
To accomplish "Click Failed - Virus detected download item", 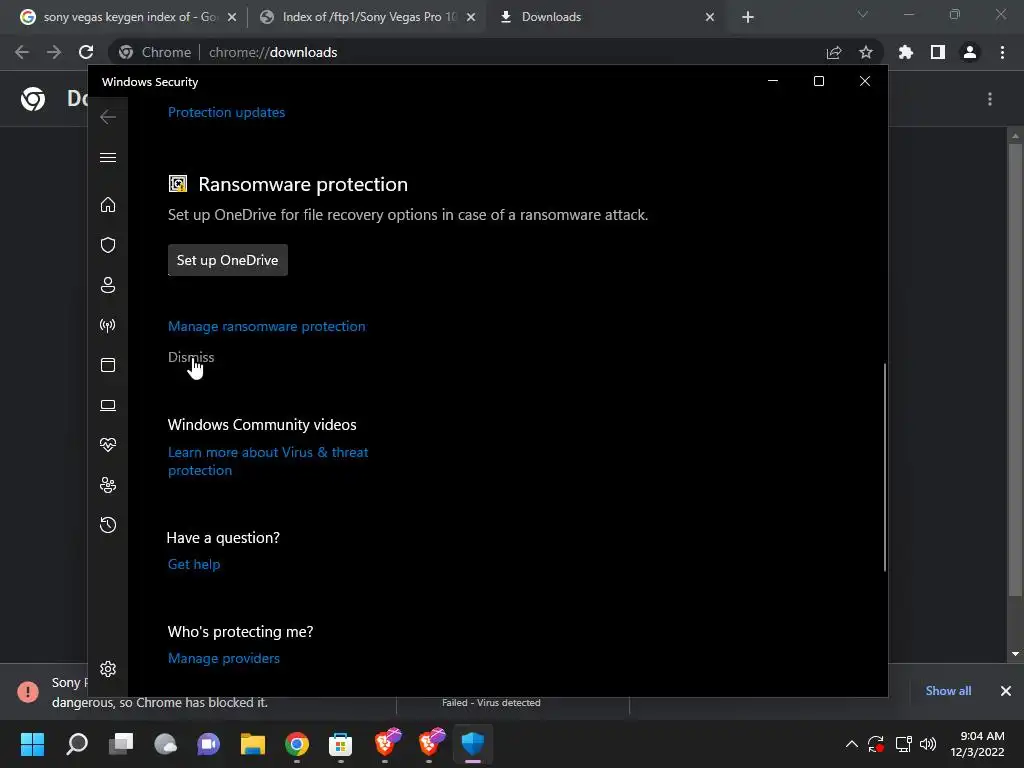I will click(491, 703).
